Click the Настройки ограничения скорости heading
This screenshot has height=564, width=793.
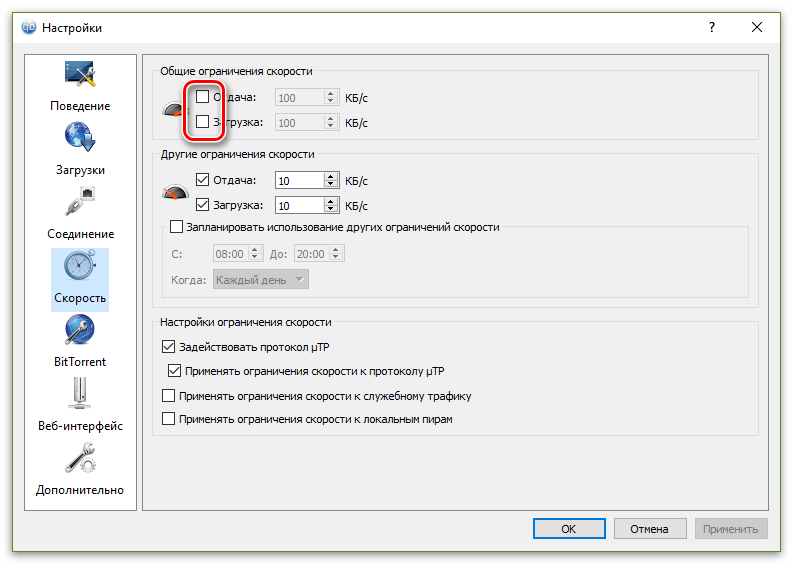point(246,322)
